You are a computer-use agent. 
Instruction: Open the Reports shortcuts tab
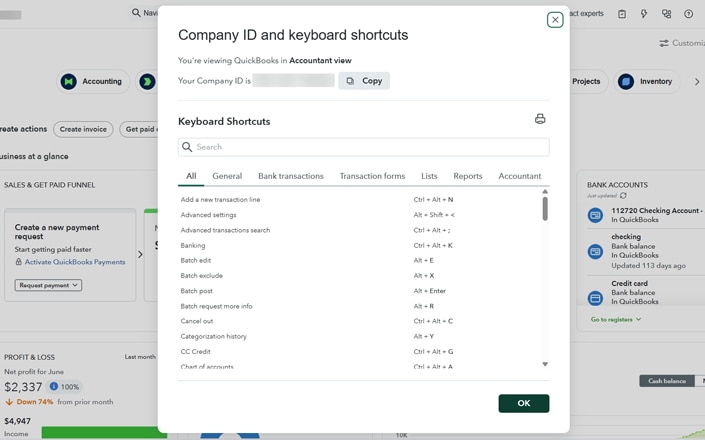[468, 176]
